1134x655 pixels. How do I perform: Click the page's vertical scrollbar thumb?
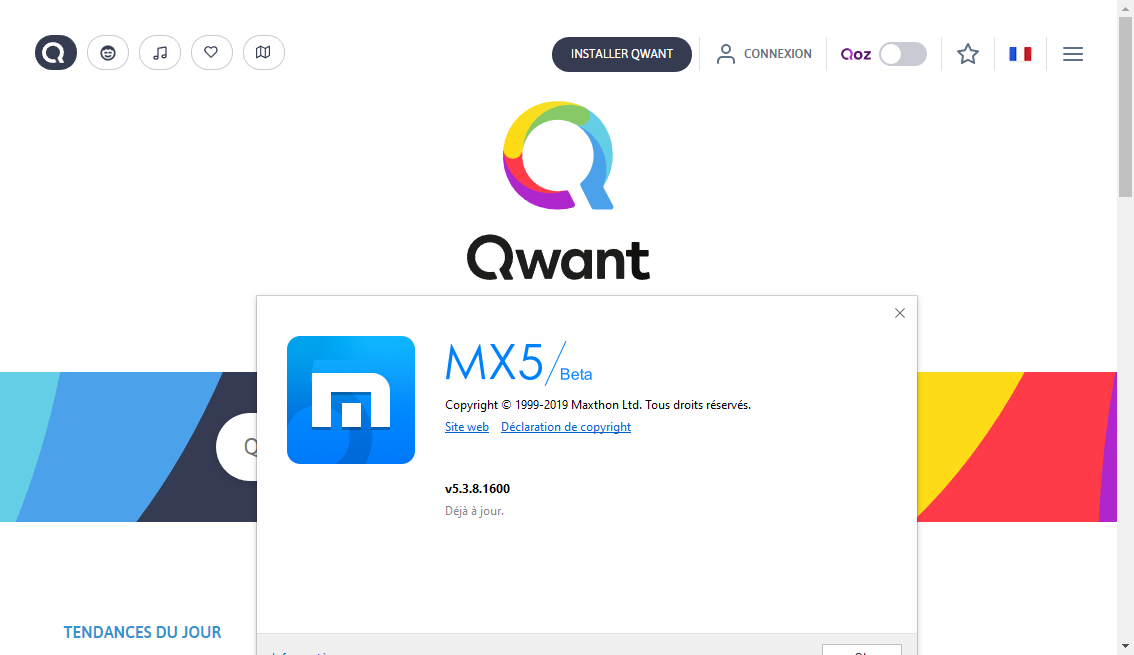[x=1125, y=106]
